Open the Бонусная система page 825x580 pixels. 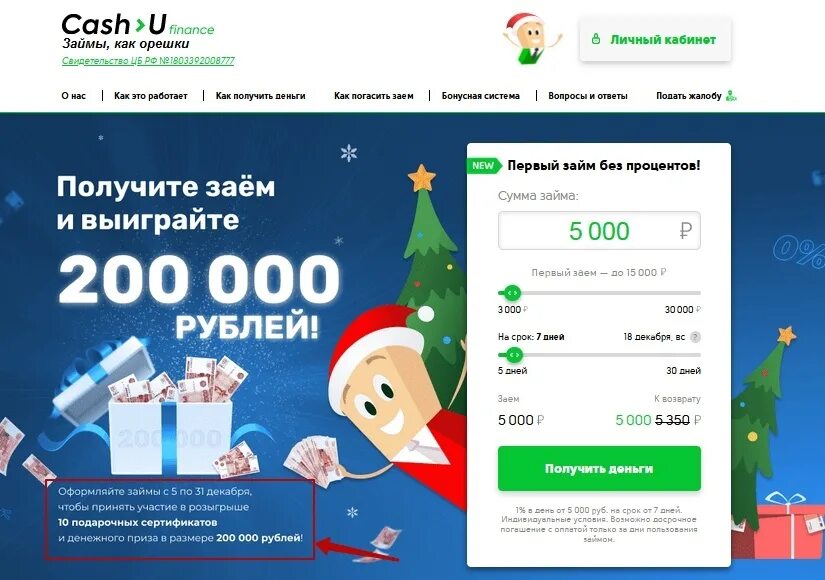(x=480, y=96)
